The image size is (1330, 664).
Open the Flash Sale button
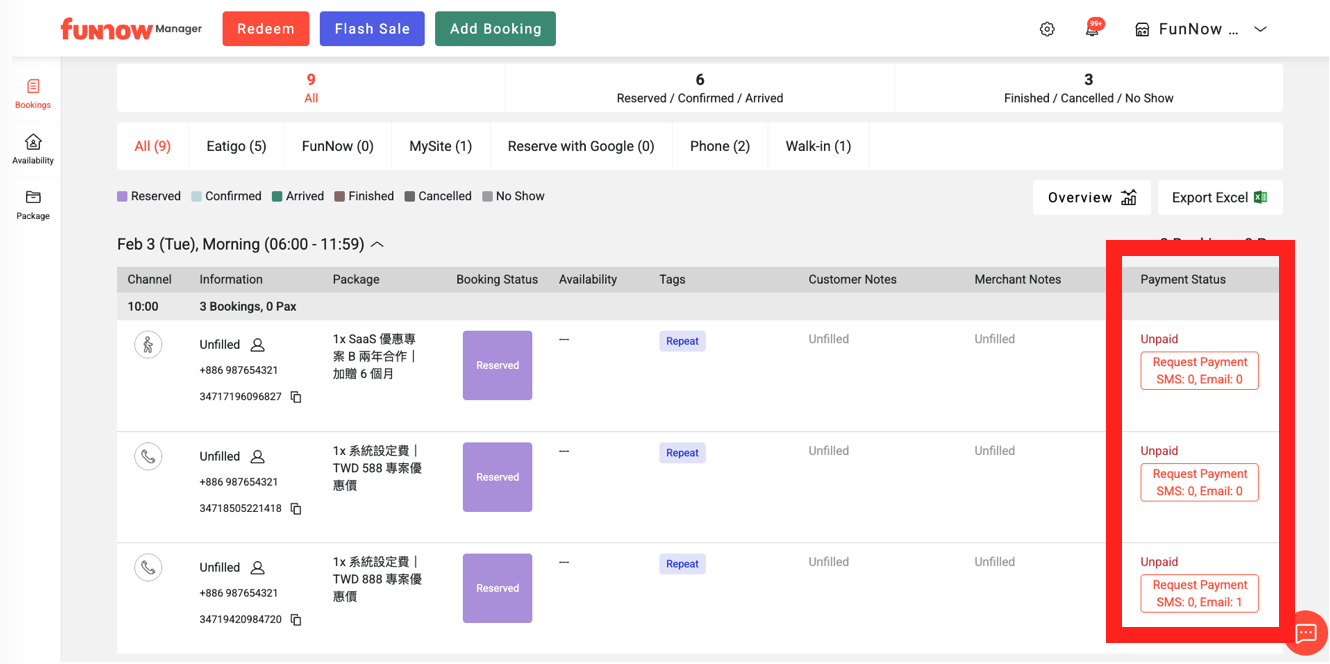[x=372, y=29]
